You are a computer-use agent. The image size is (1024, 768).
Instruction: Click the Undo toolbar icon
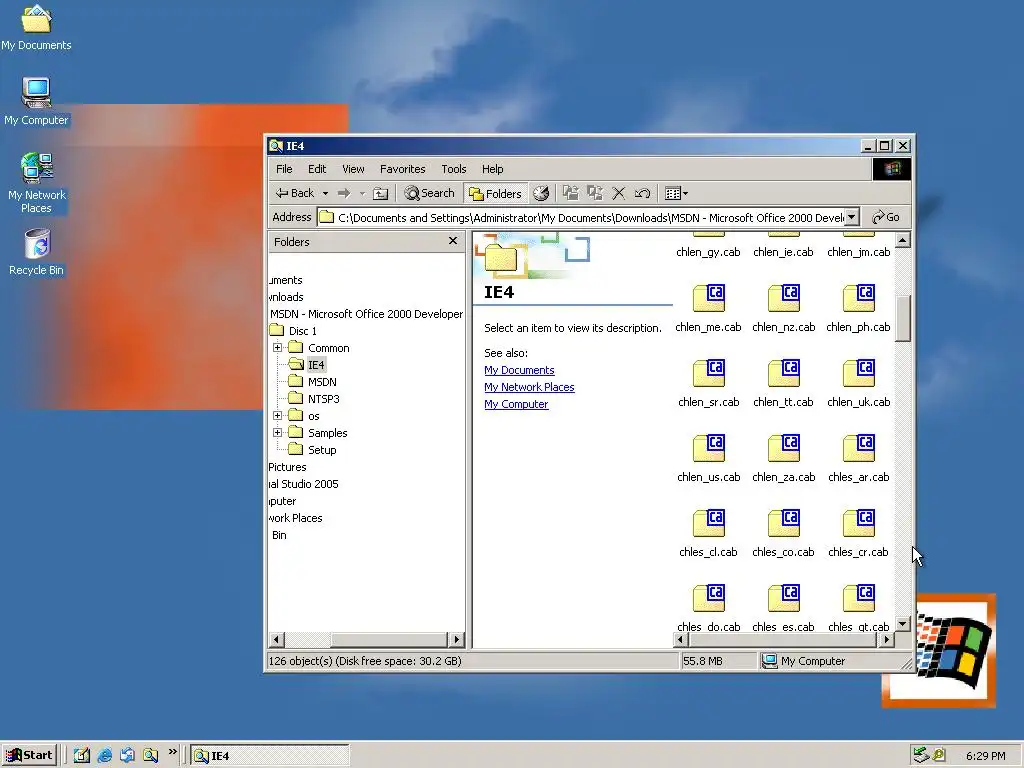point(643,193)
